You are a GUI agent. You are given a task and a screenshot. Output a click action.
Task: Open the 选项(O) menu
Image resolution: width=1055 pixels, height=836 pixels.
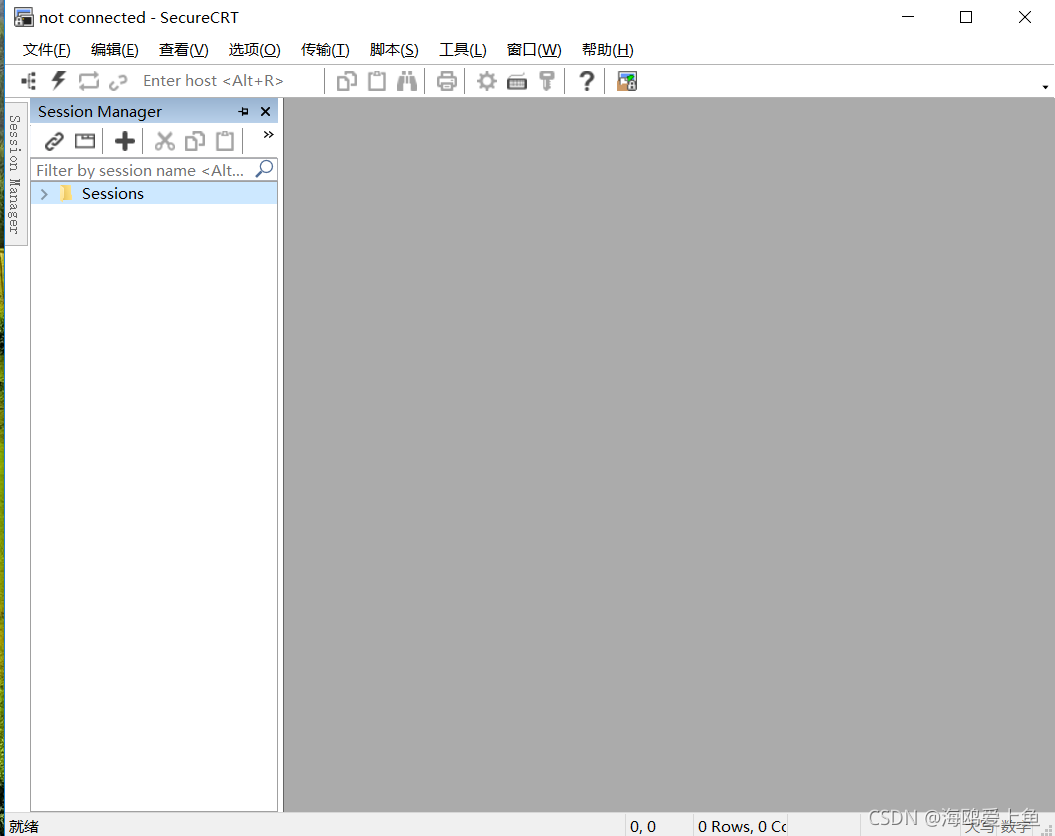[254, 50]
